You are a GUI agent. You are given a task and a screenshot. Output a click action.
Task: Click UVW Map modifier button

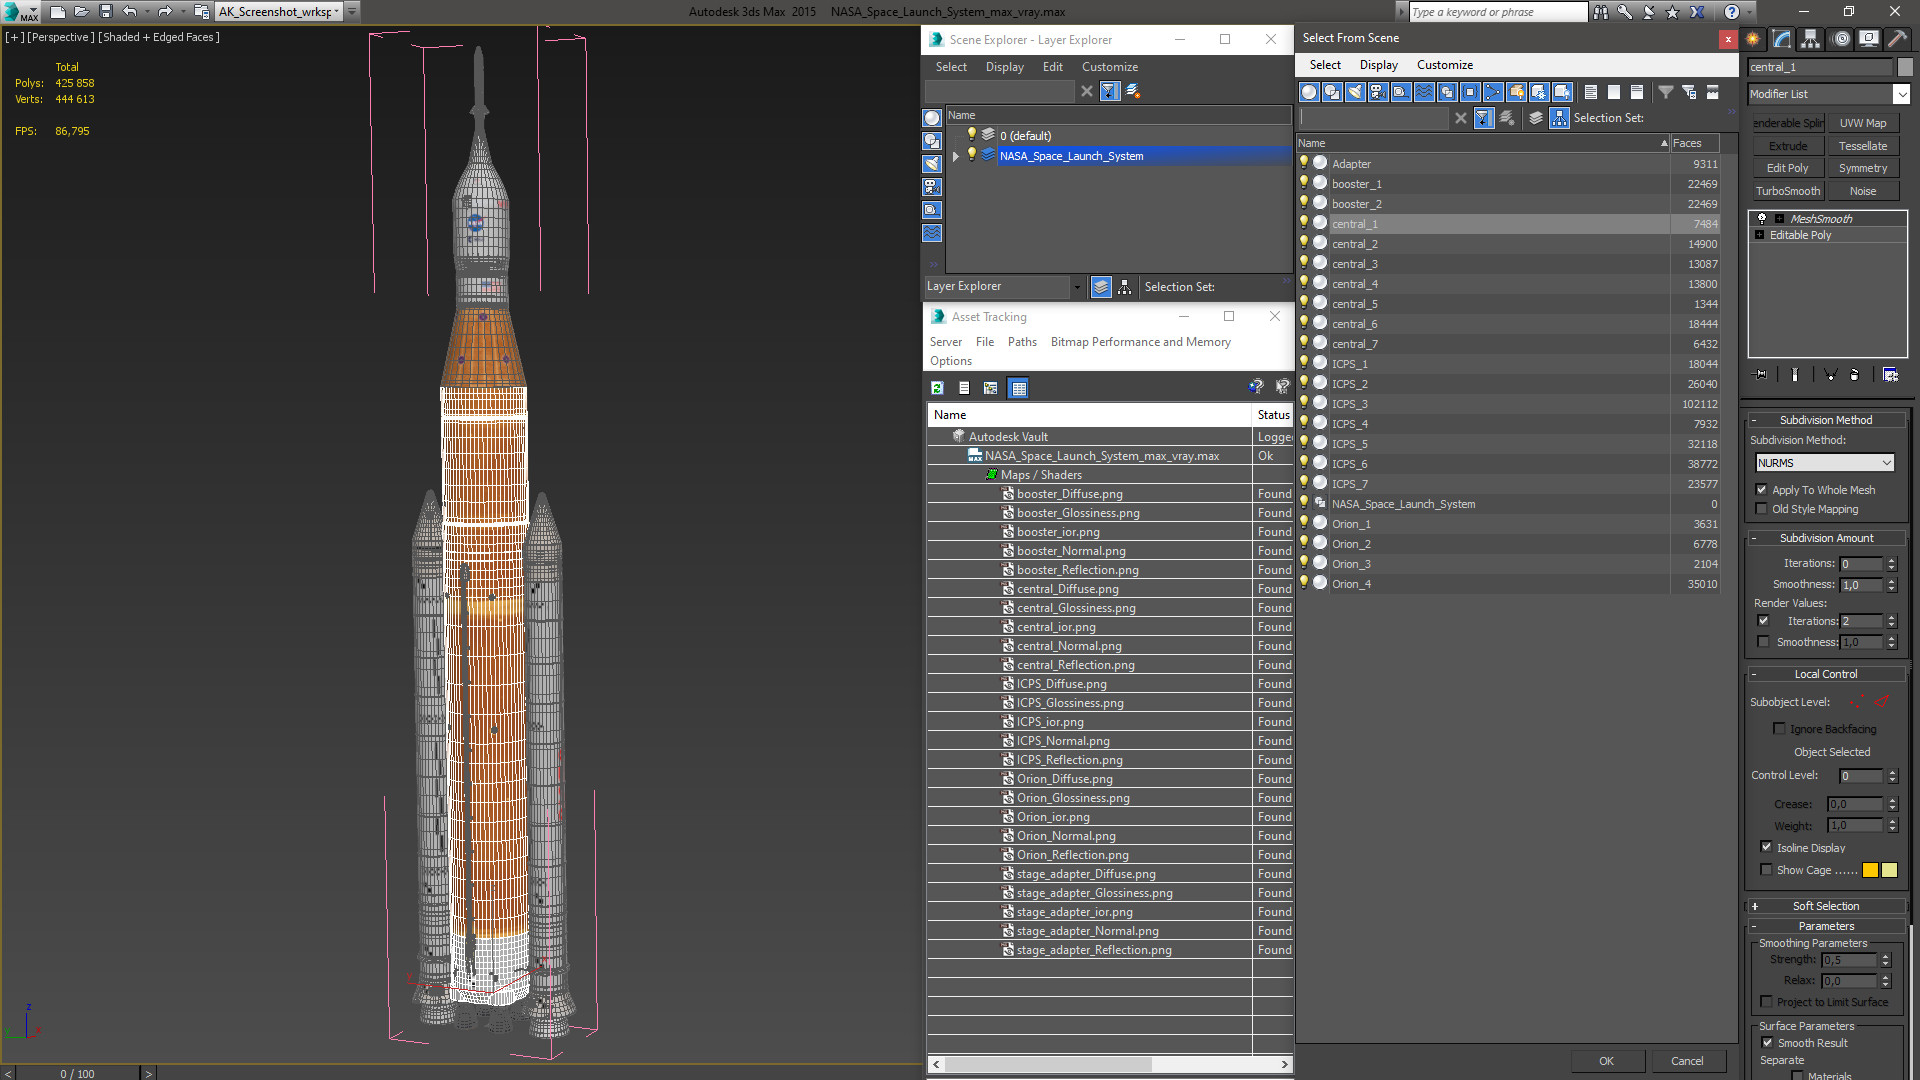point(1863,123)
